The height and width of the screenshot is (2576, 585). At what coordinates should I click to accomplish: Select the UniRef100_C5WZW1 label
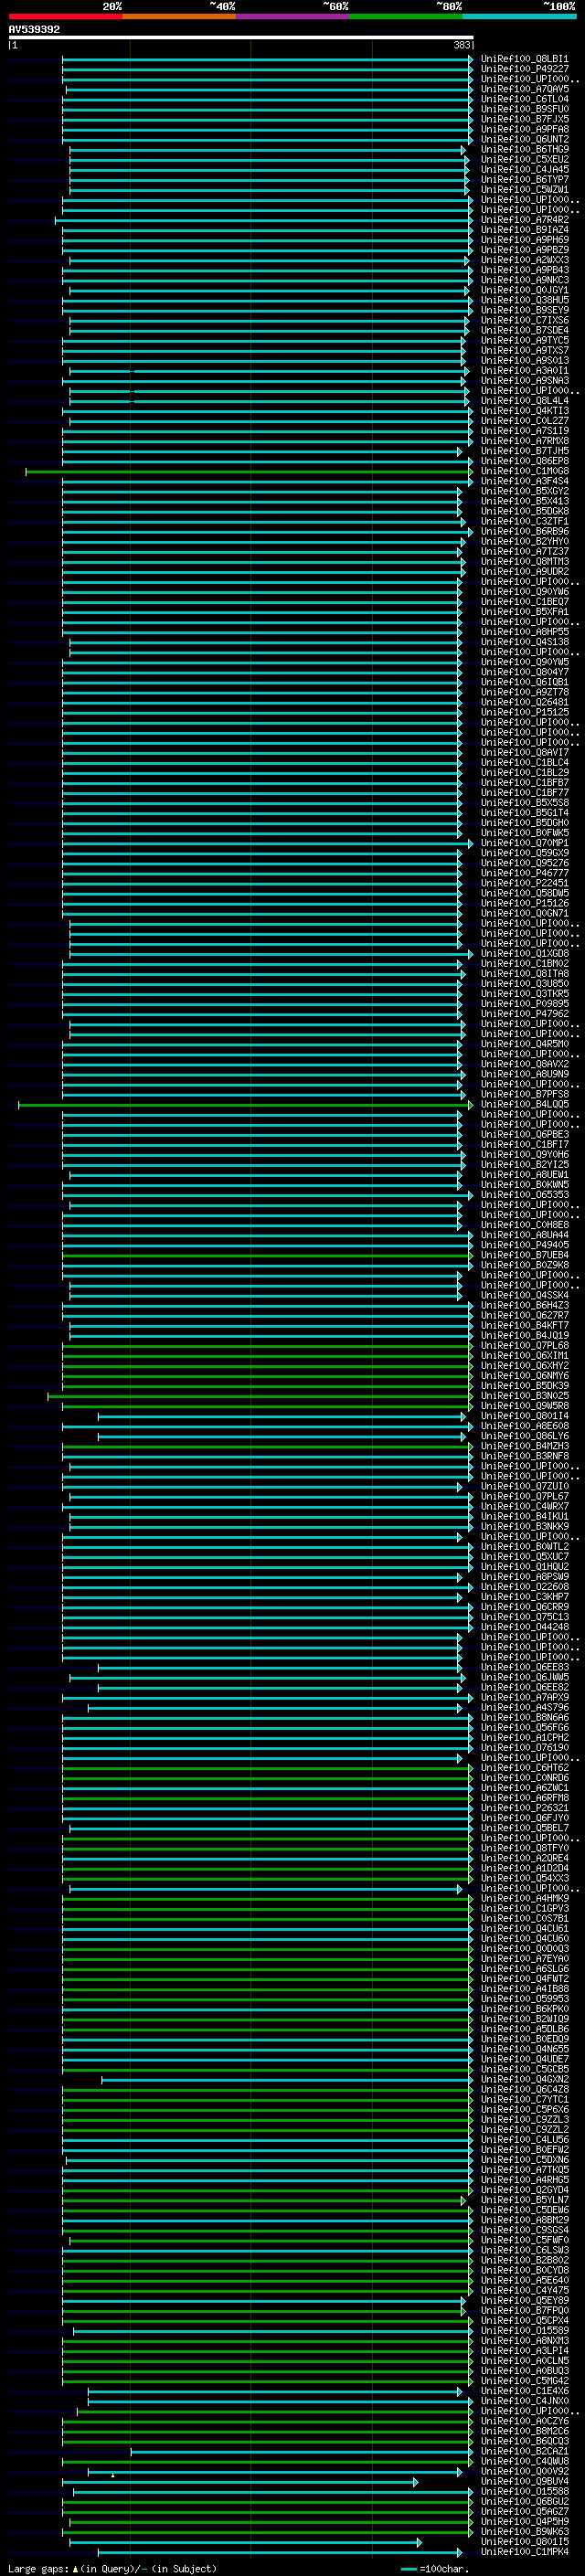pyautogui.click(x=525, y=190)
